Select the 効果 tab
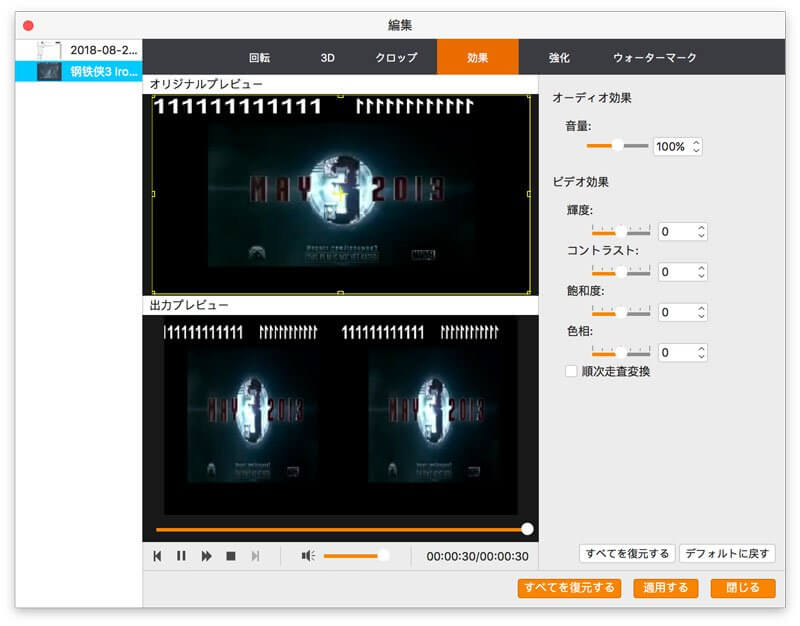Screen dimensions: 800x626 [478, 57]
